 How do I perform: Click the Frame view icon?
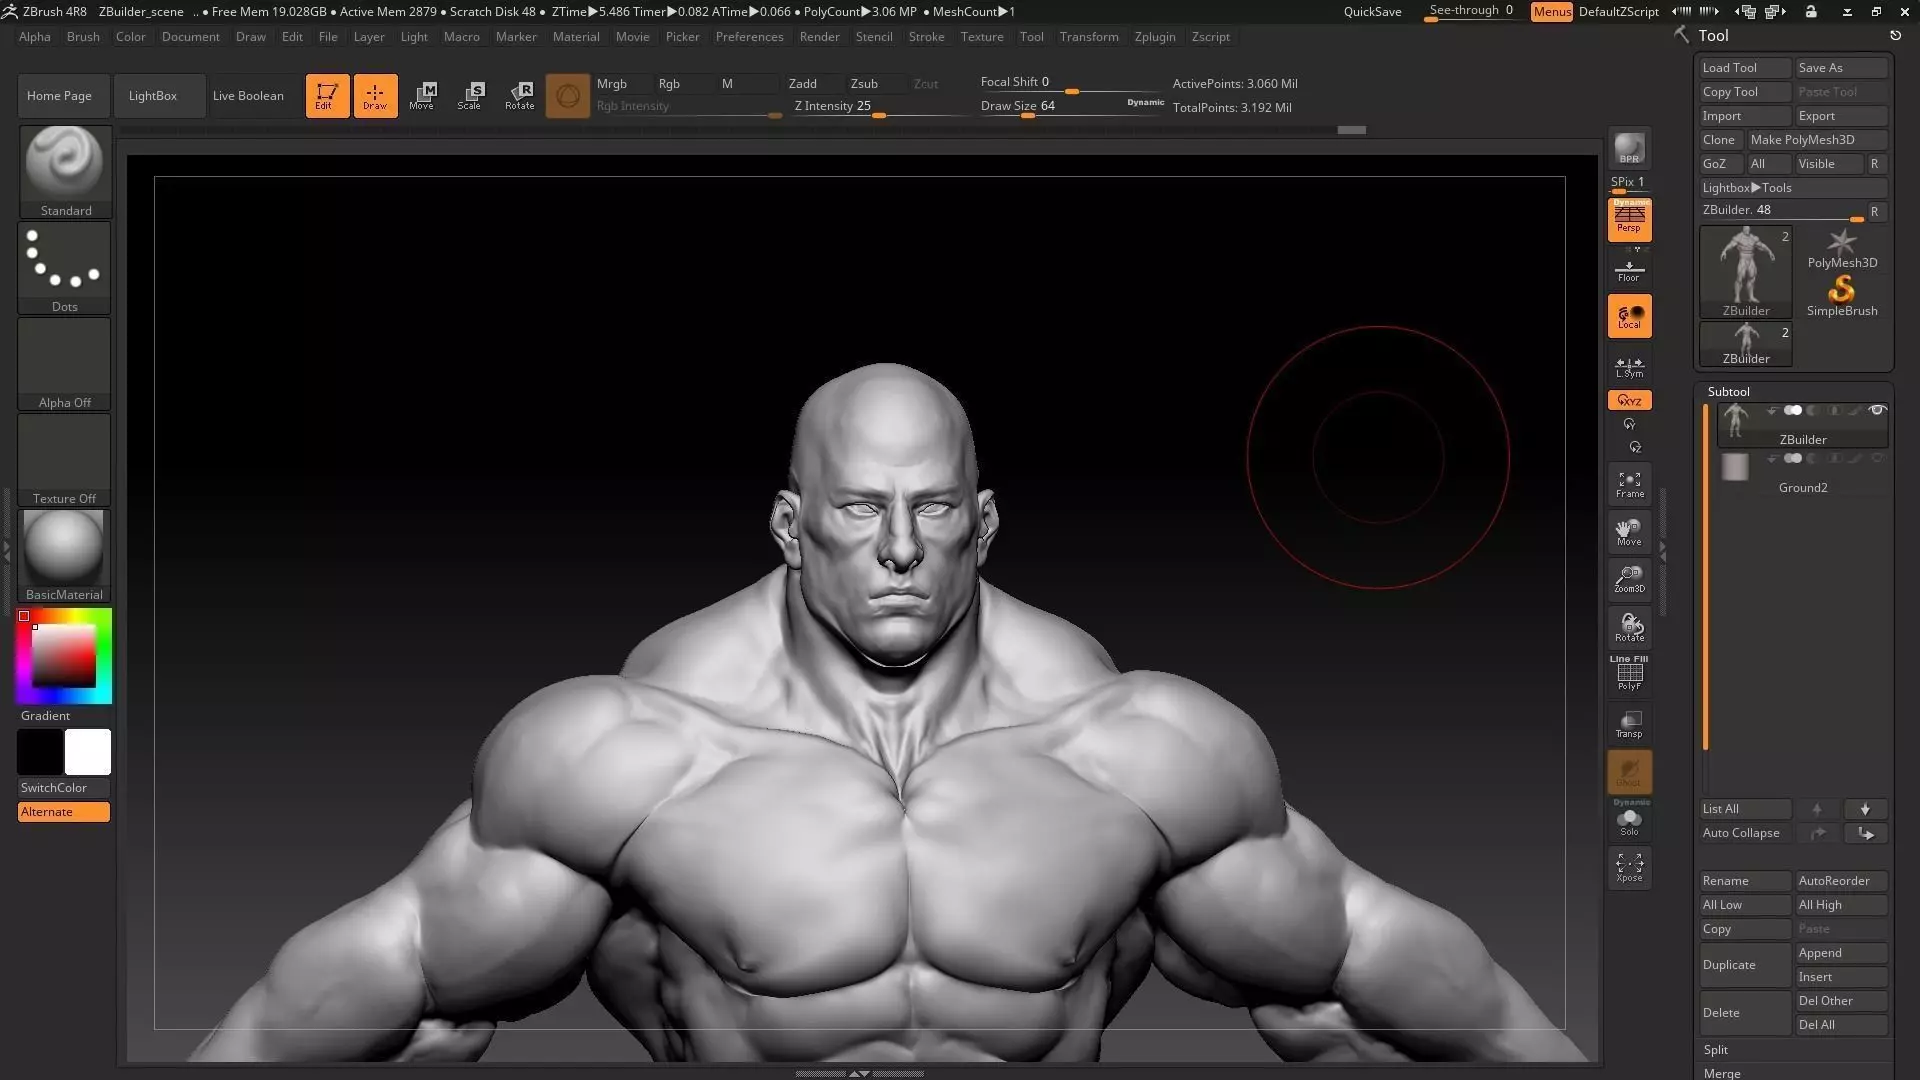coord(1629,485)
